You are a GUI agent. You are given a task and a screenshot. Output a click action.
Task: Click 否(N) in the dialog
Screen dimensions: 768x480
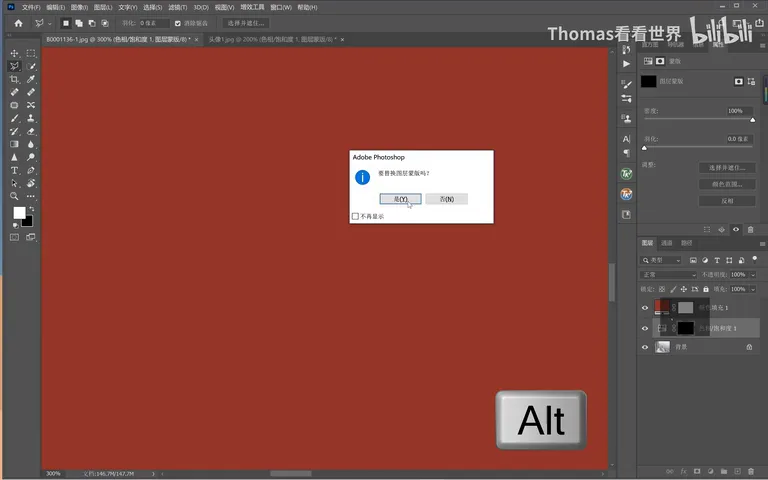tap(447, 199)
